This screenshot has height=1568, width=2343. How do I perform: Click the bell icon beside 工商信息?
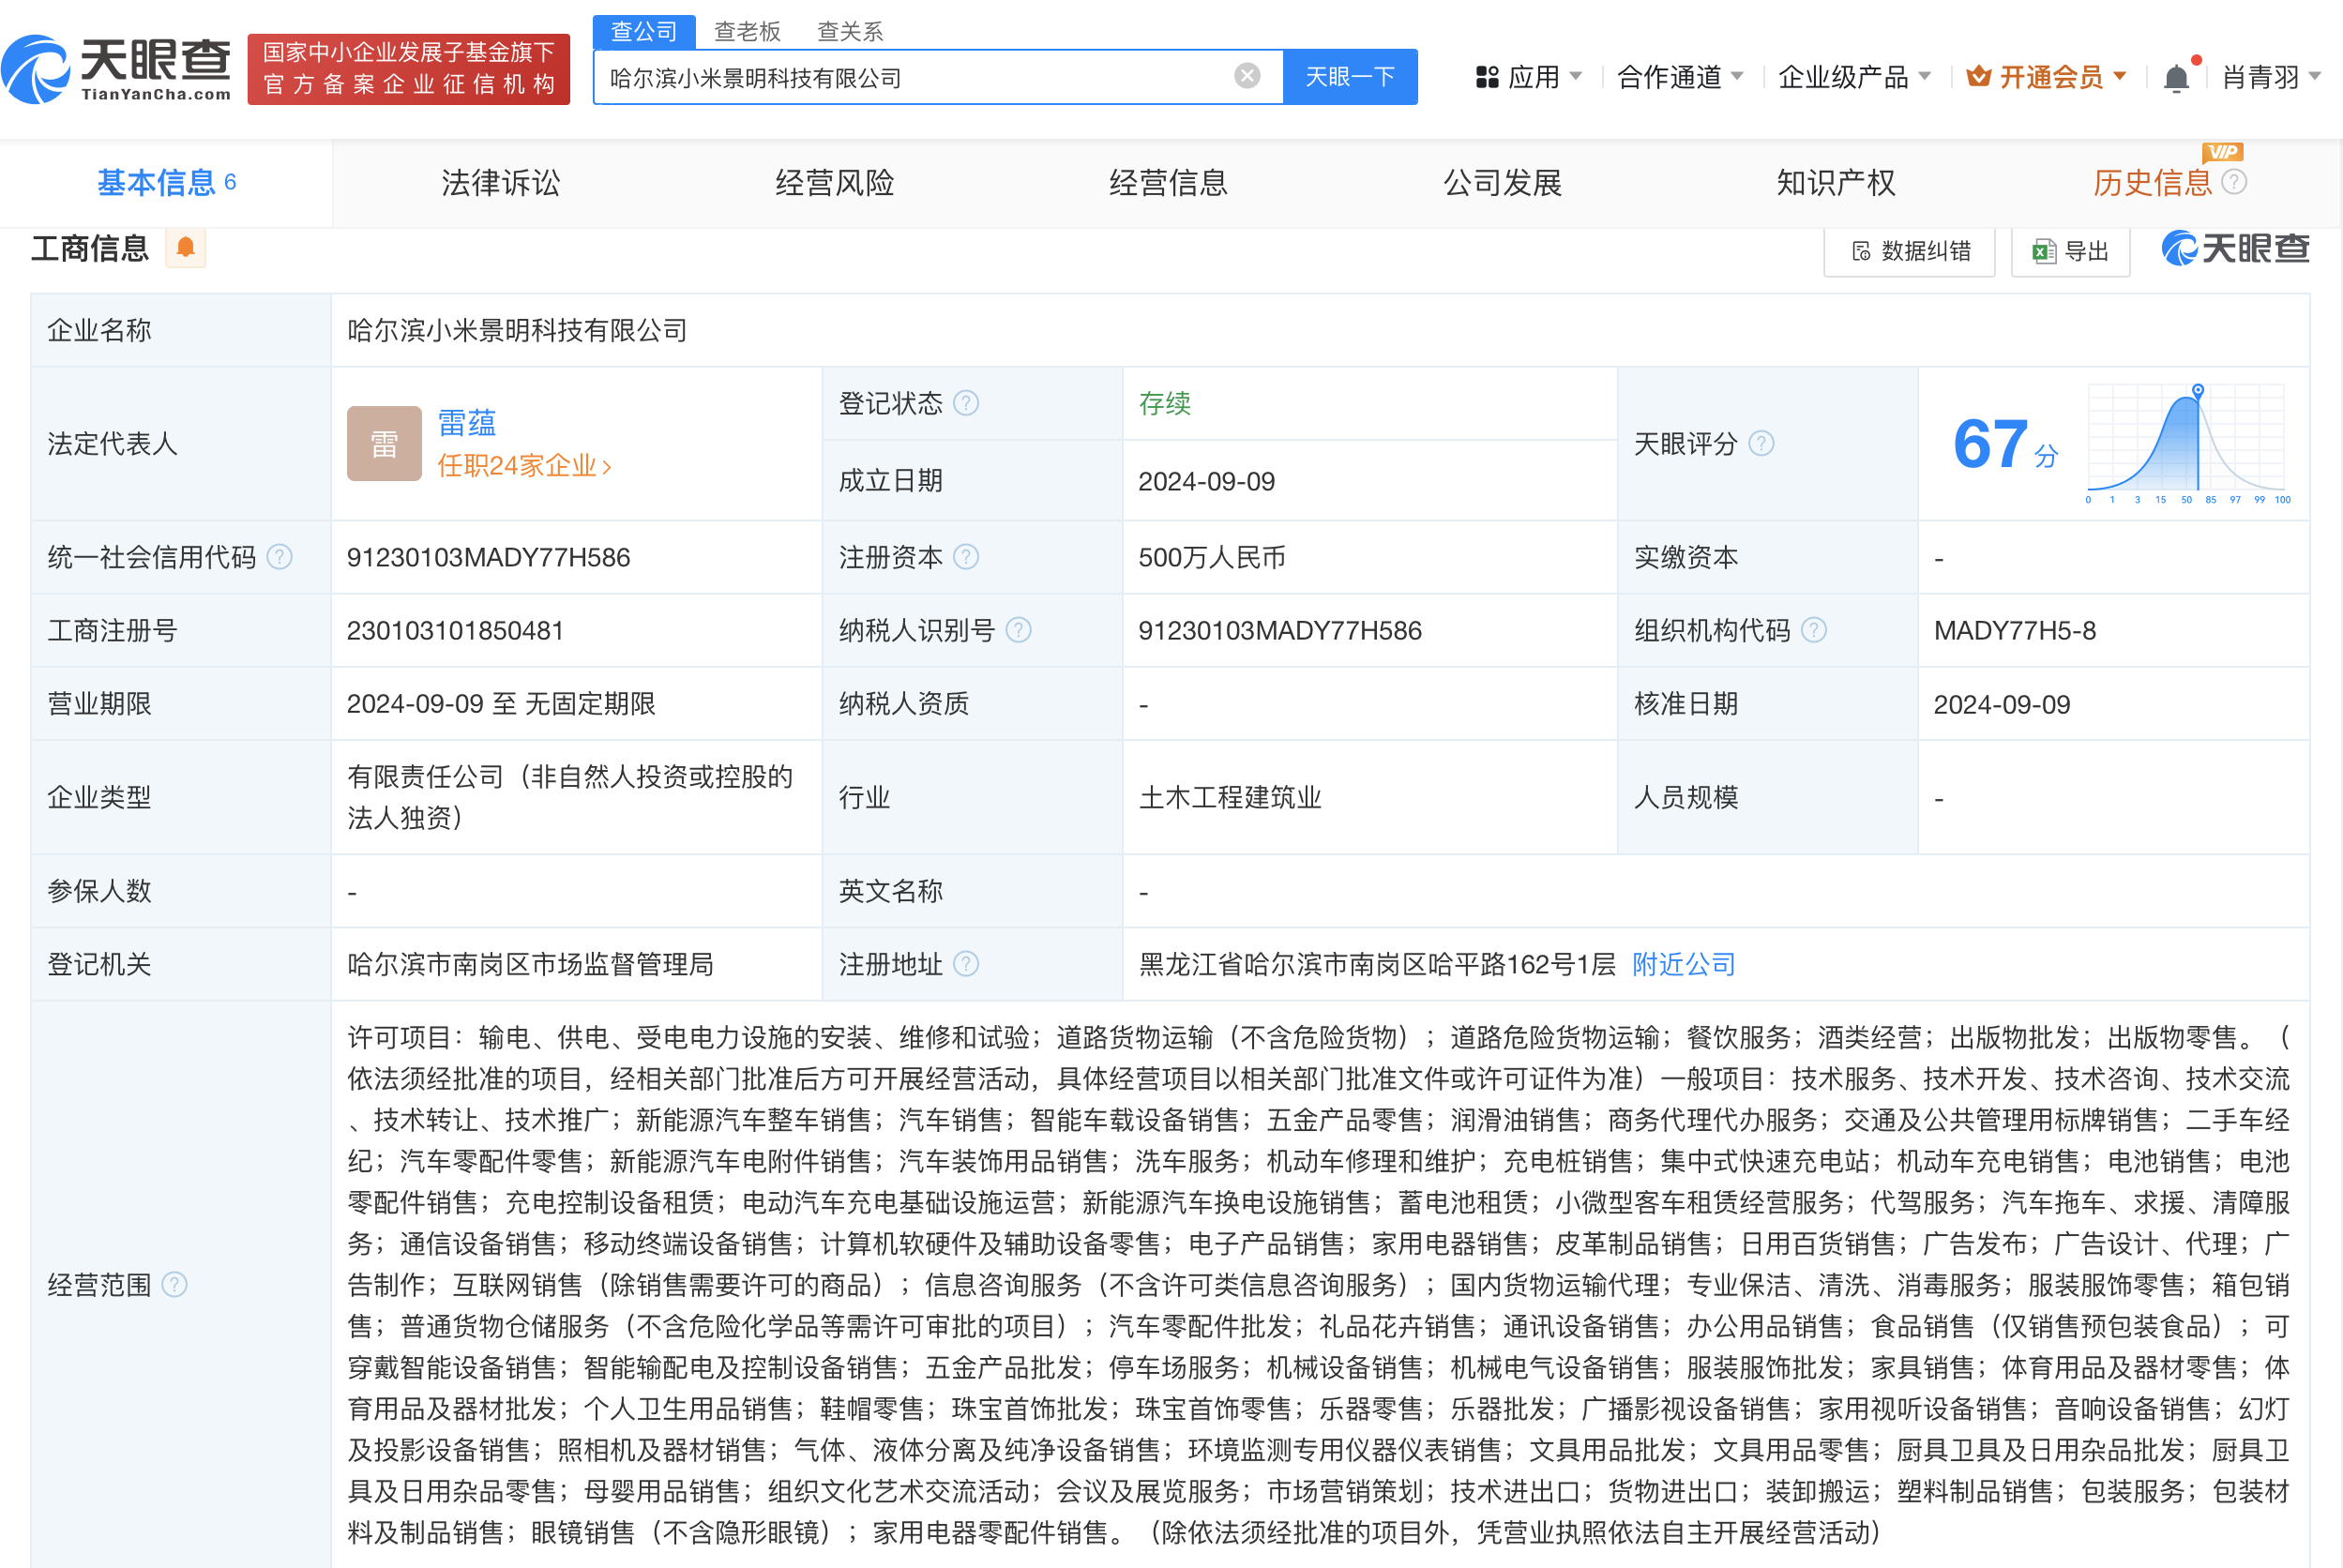(x=184, y=247)
